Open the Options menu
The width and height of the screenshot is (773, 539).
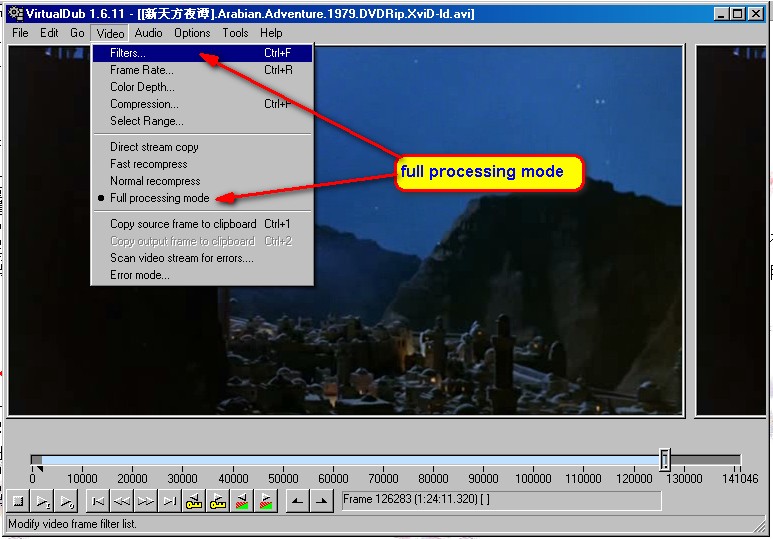[192, 33]
